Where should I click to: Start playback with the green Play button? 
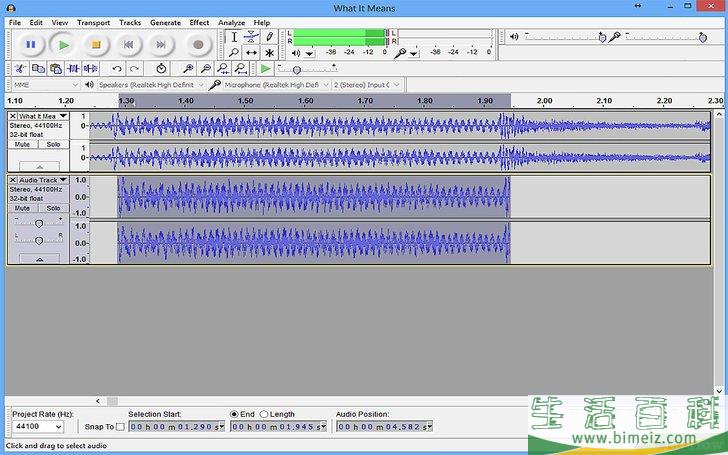64,45
